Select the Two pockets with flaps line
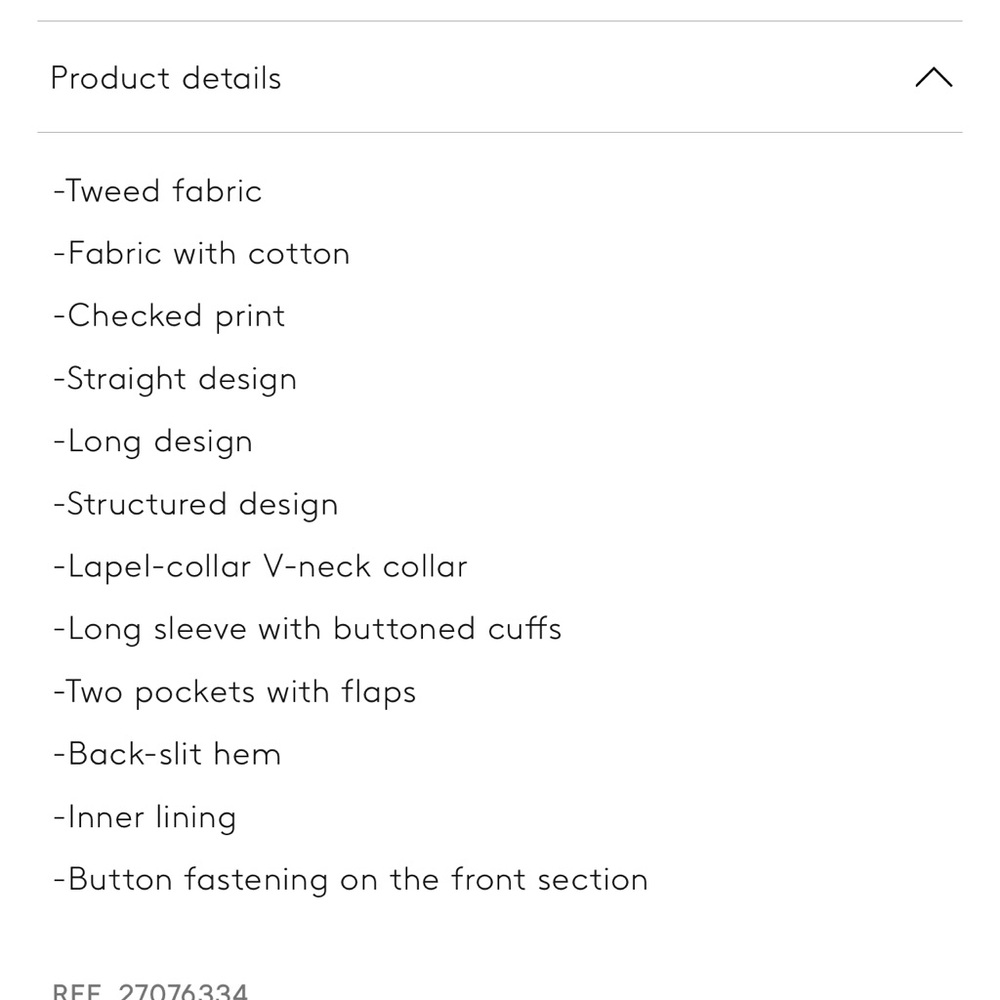This screenshot has width=1000, height=1000. pyautogui.click(x=234, y=692)
